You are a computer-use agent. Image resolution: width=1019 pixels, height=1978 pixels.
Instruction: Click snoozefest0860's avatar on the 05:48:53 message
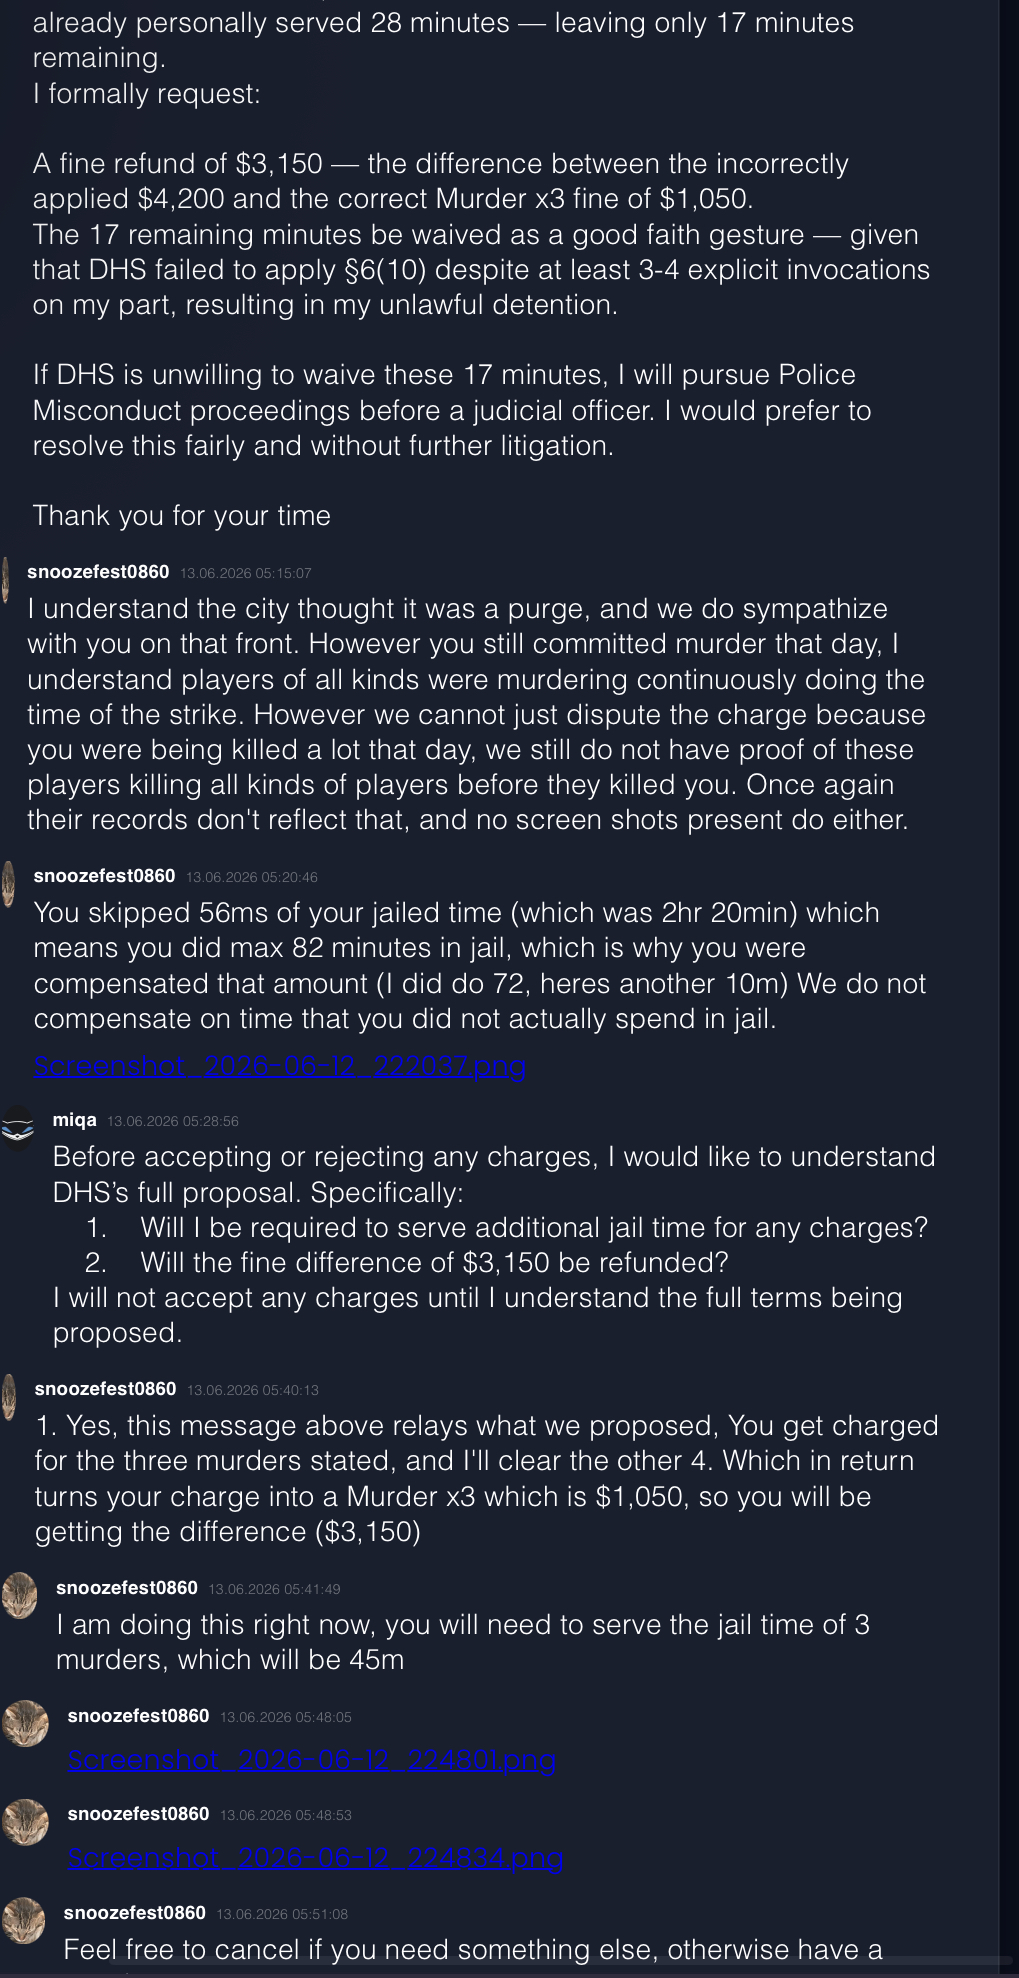click(25, 1822)
